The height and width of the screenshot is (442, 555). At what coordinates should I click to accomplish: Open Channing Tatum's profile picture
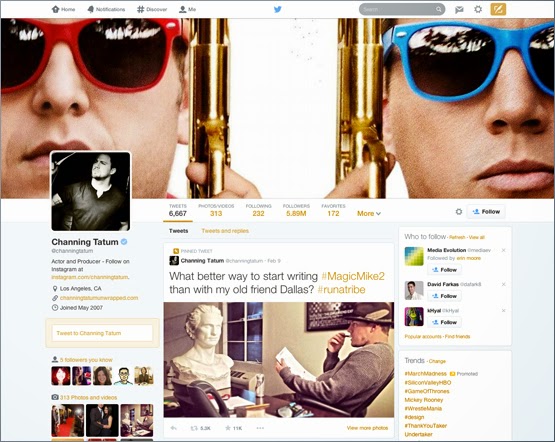(91, 191)
